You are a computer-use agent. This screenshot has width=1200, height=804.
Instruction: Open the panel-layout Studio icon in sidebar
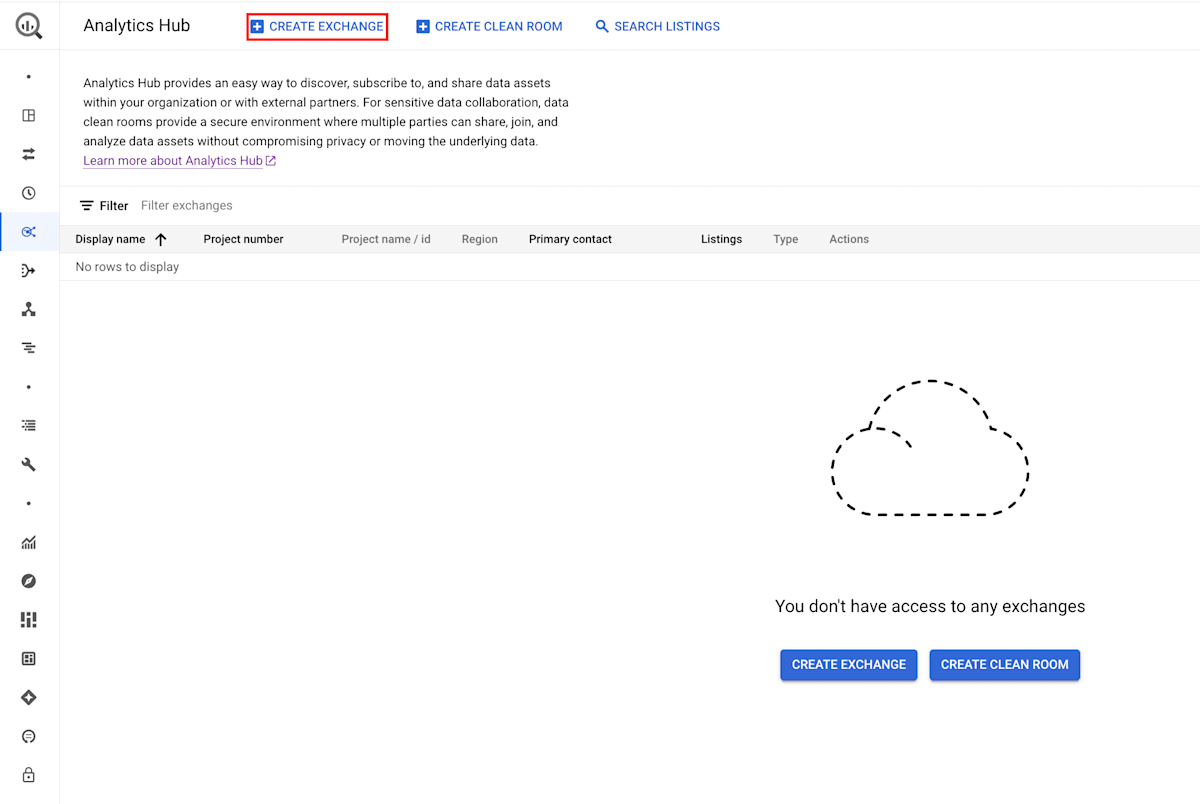point(29,115)
